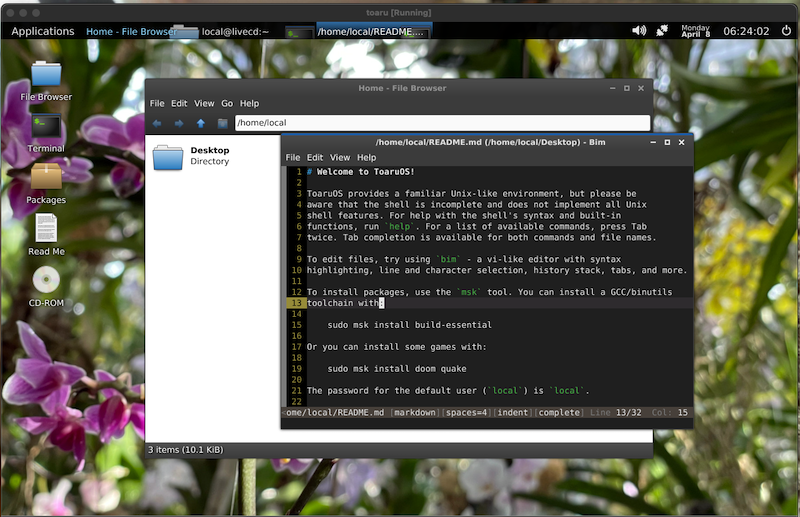Click the home icon in File Browser toolbar
Screen dimensions: 800x517
click(x=221, y=123)
